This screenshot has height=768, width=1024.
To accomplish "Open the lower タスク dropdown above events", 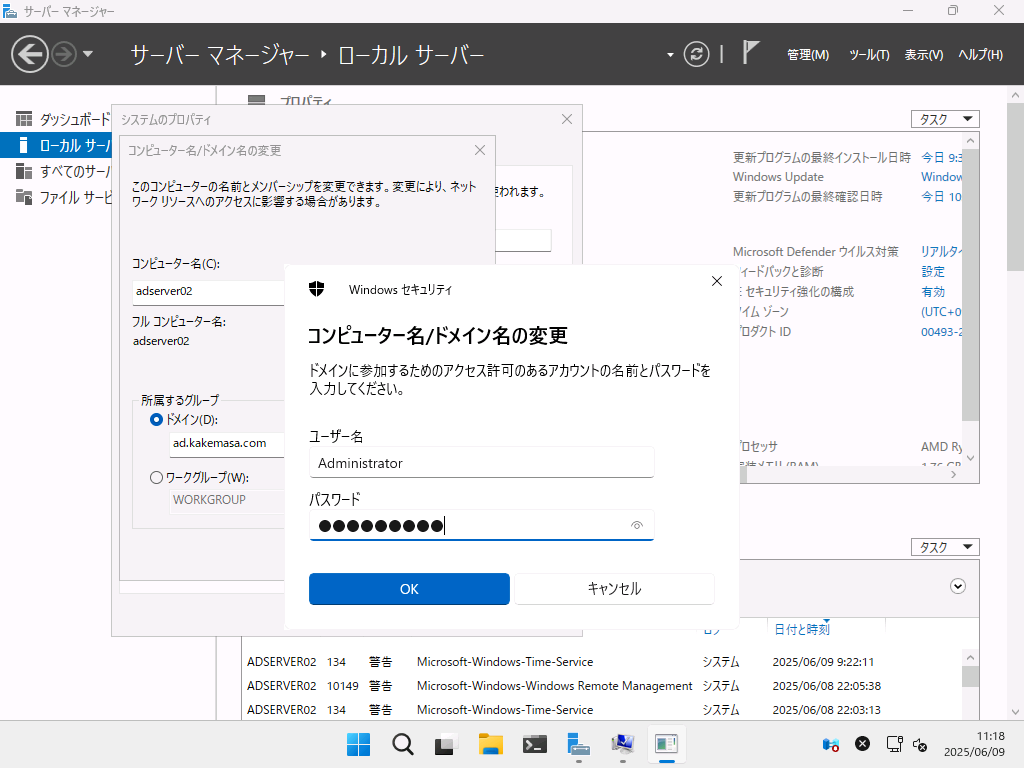I will click(945, 547).
